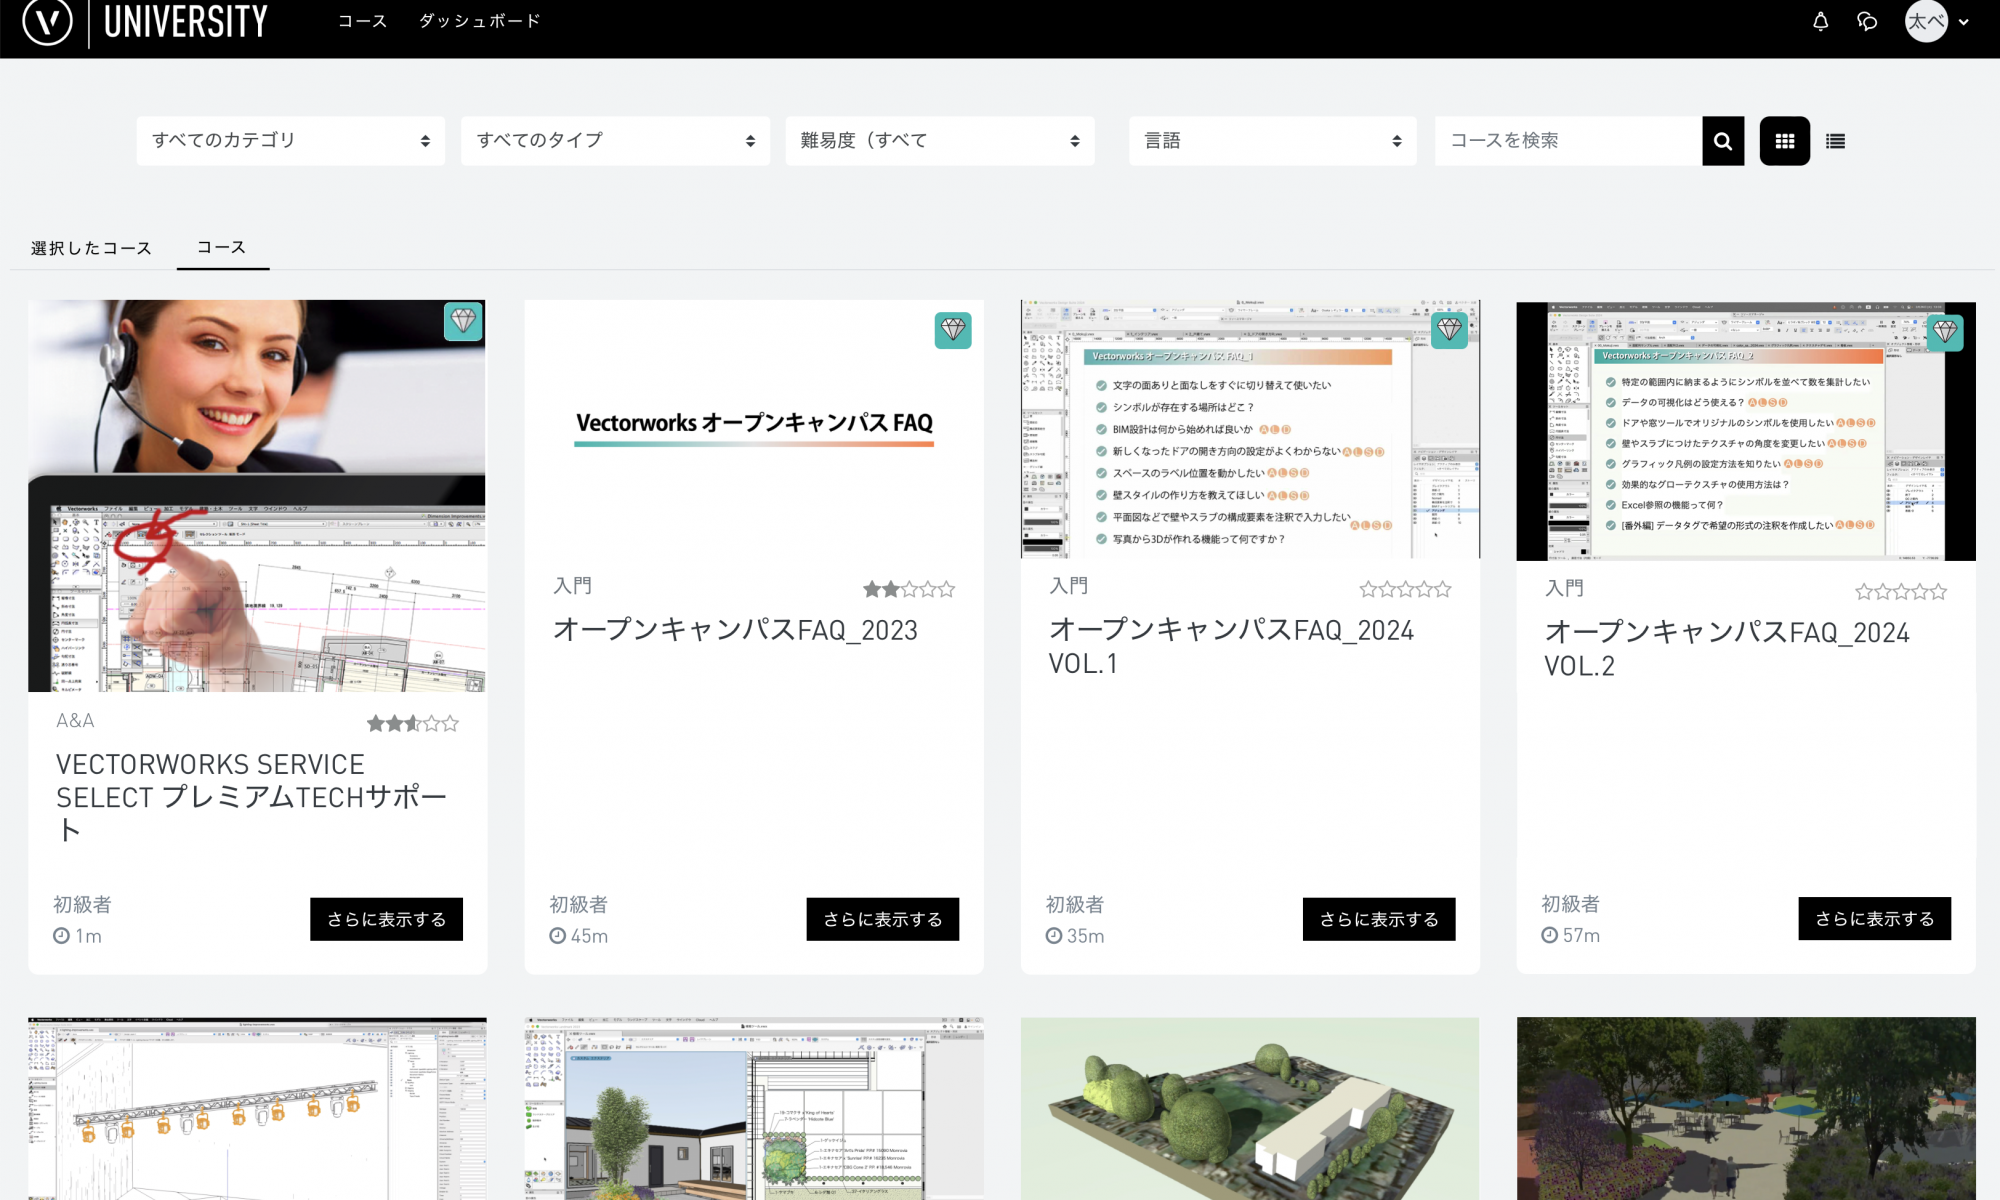Click 35m duration clock icon
2000x1200 pixels.
click(1053, 936)
